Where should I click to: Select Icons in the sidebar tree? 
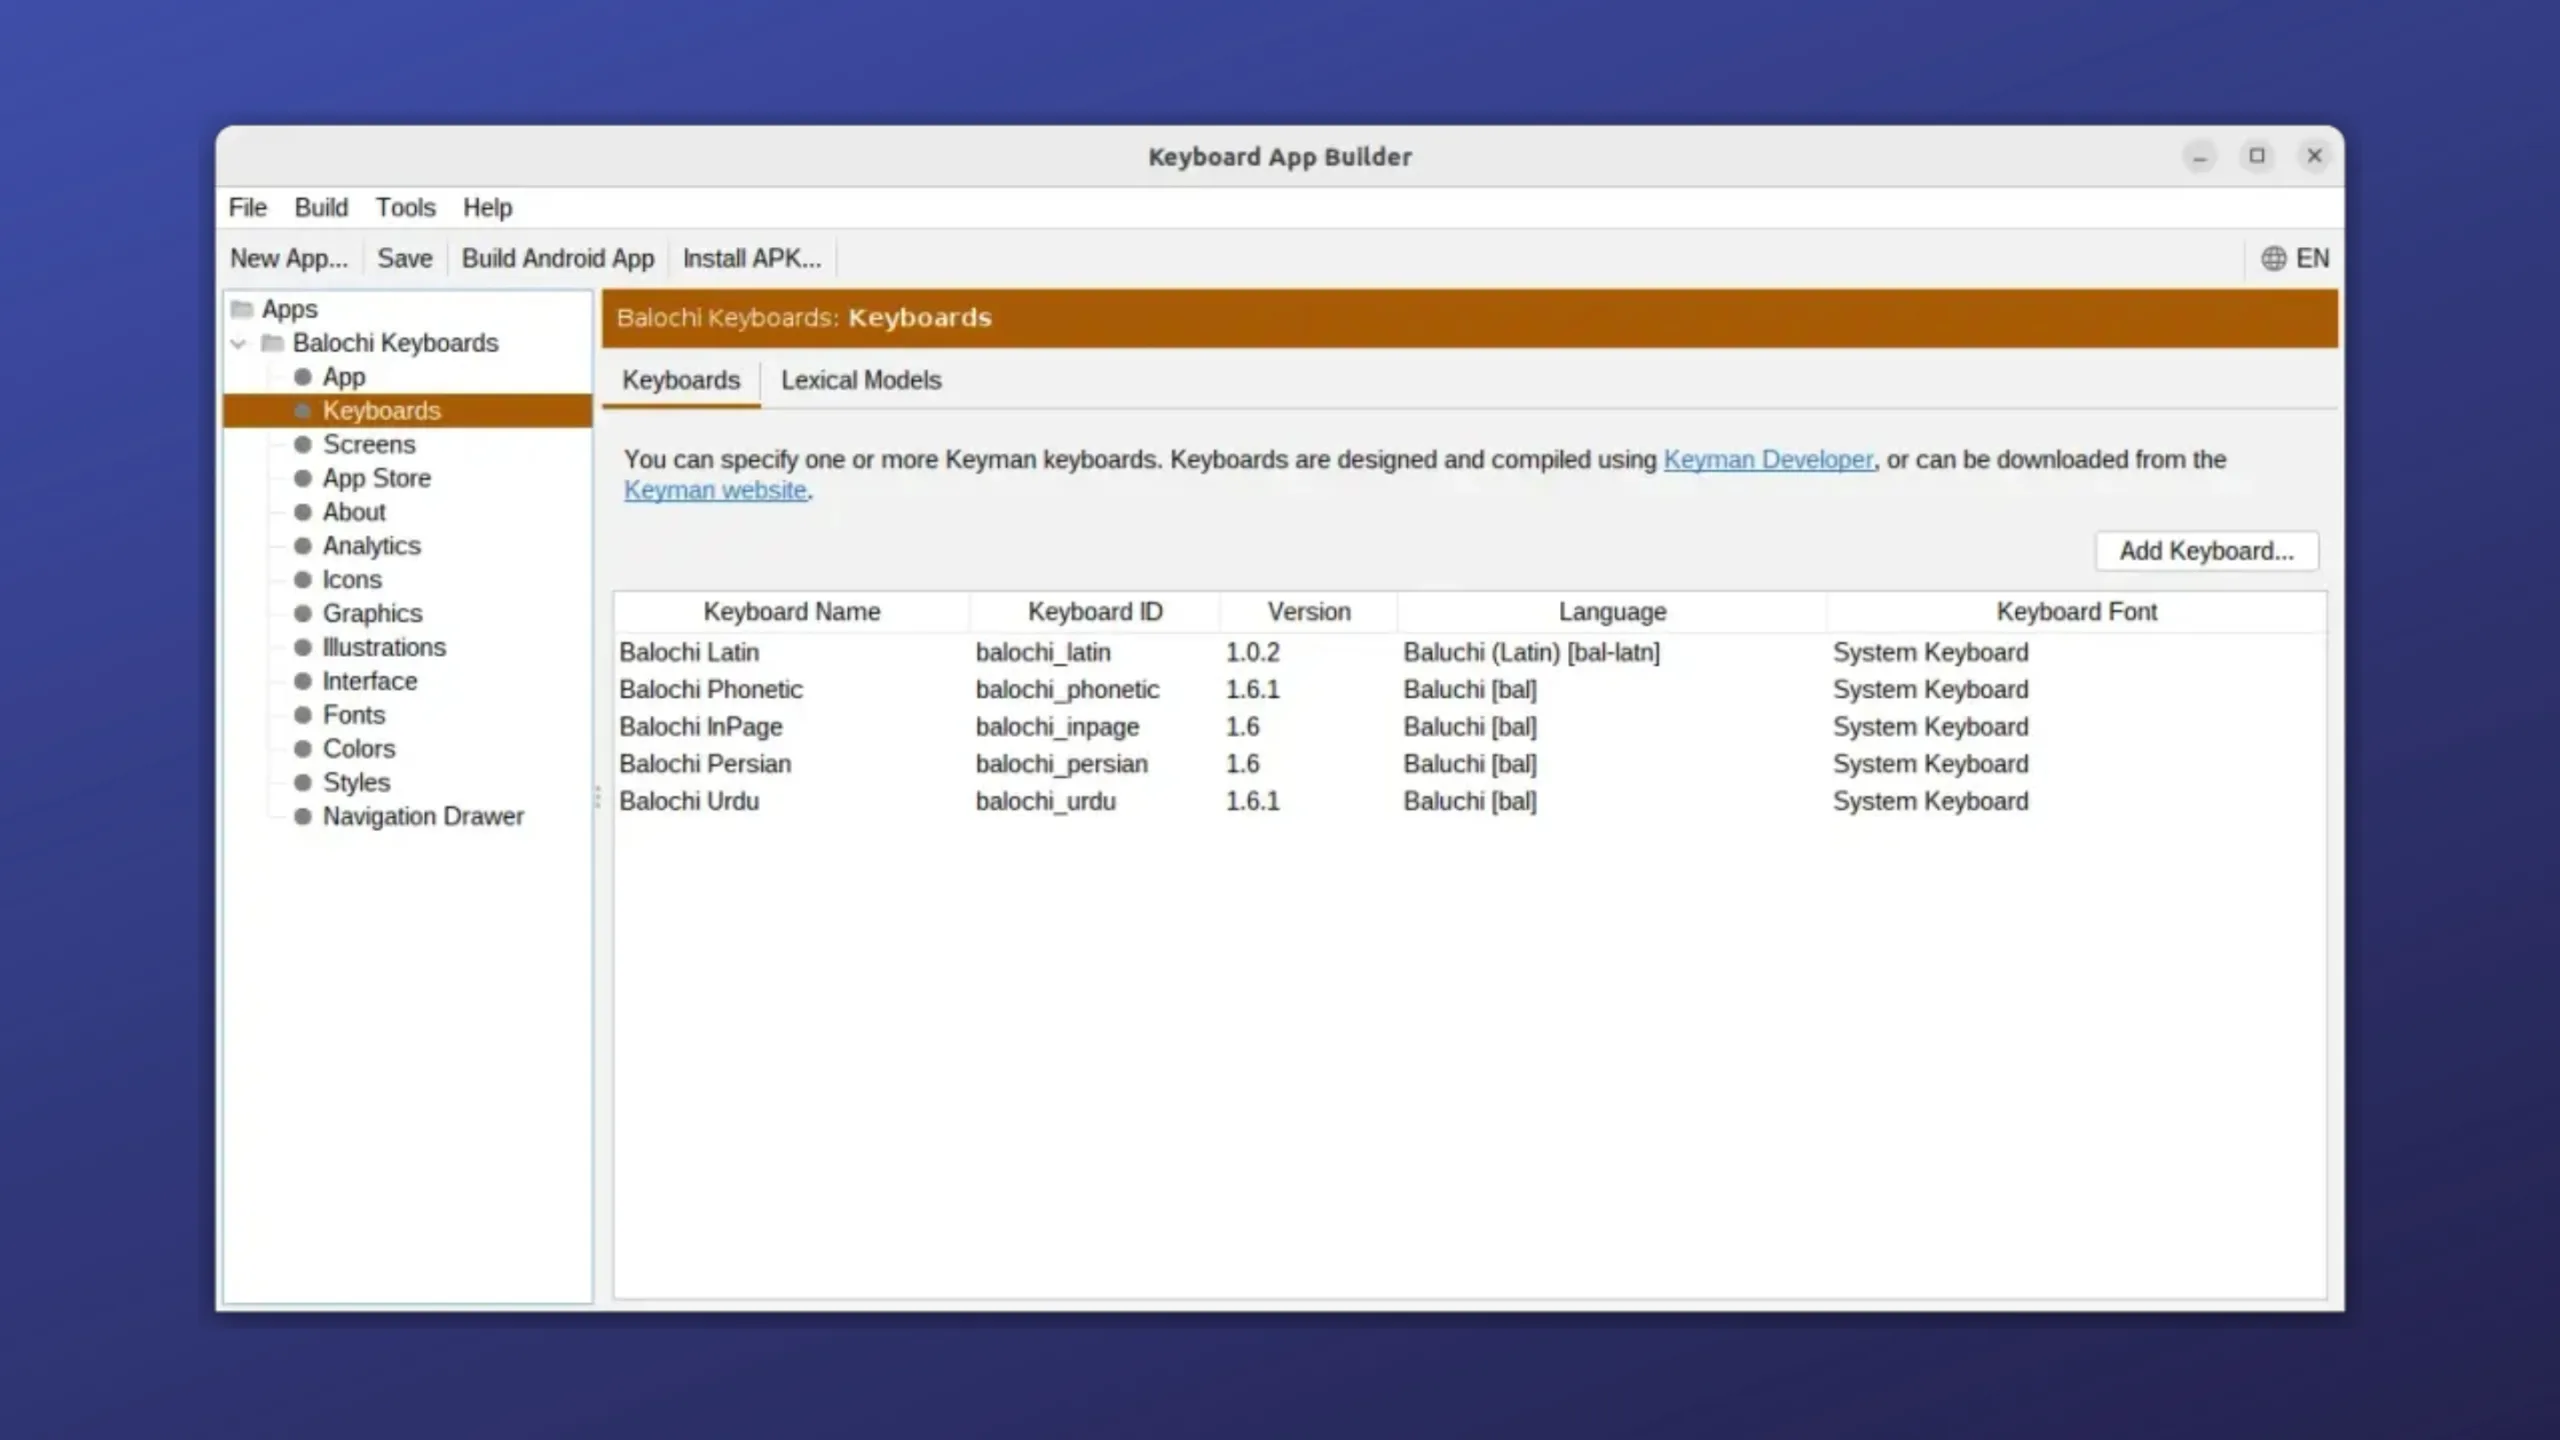[x=351, y=580]
